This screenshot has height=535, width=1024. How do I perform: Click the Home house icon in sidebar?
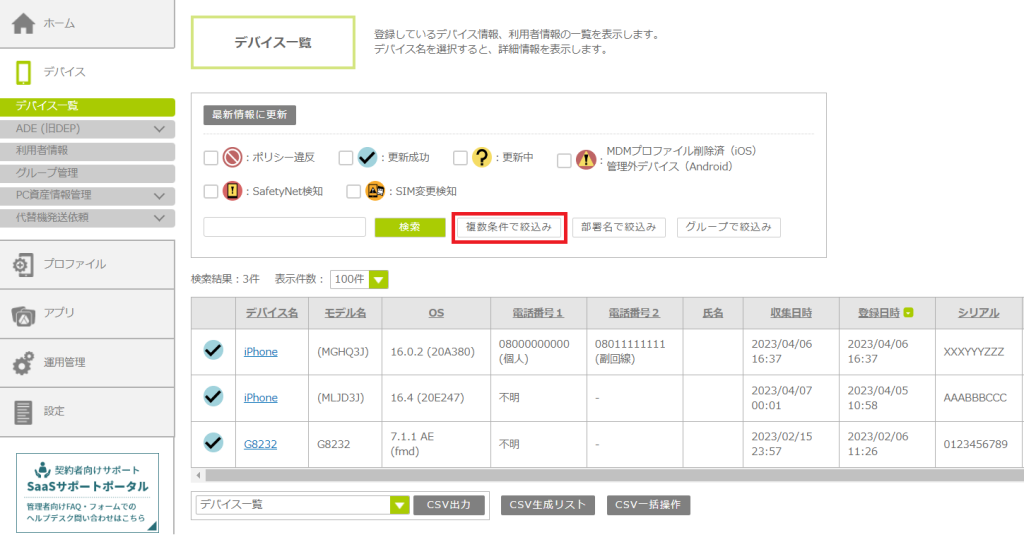(24, 23)
